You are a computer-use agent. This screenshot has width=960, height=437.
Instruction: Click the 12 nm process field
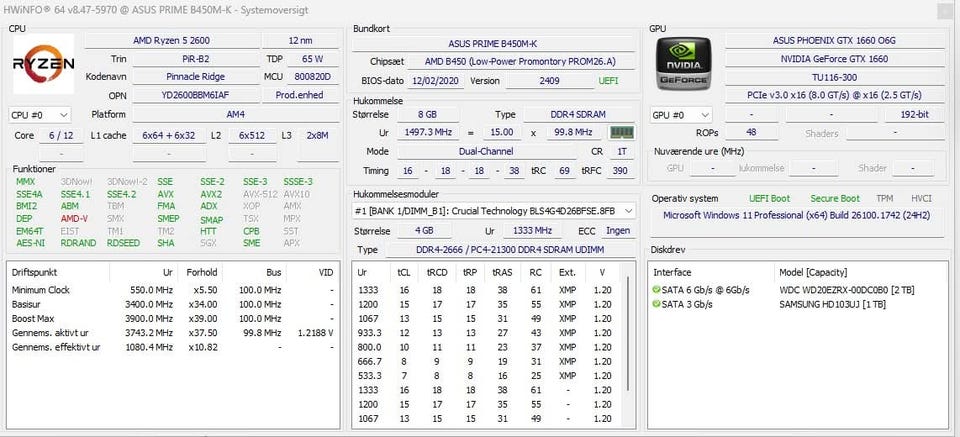click(300, 40)
